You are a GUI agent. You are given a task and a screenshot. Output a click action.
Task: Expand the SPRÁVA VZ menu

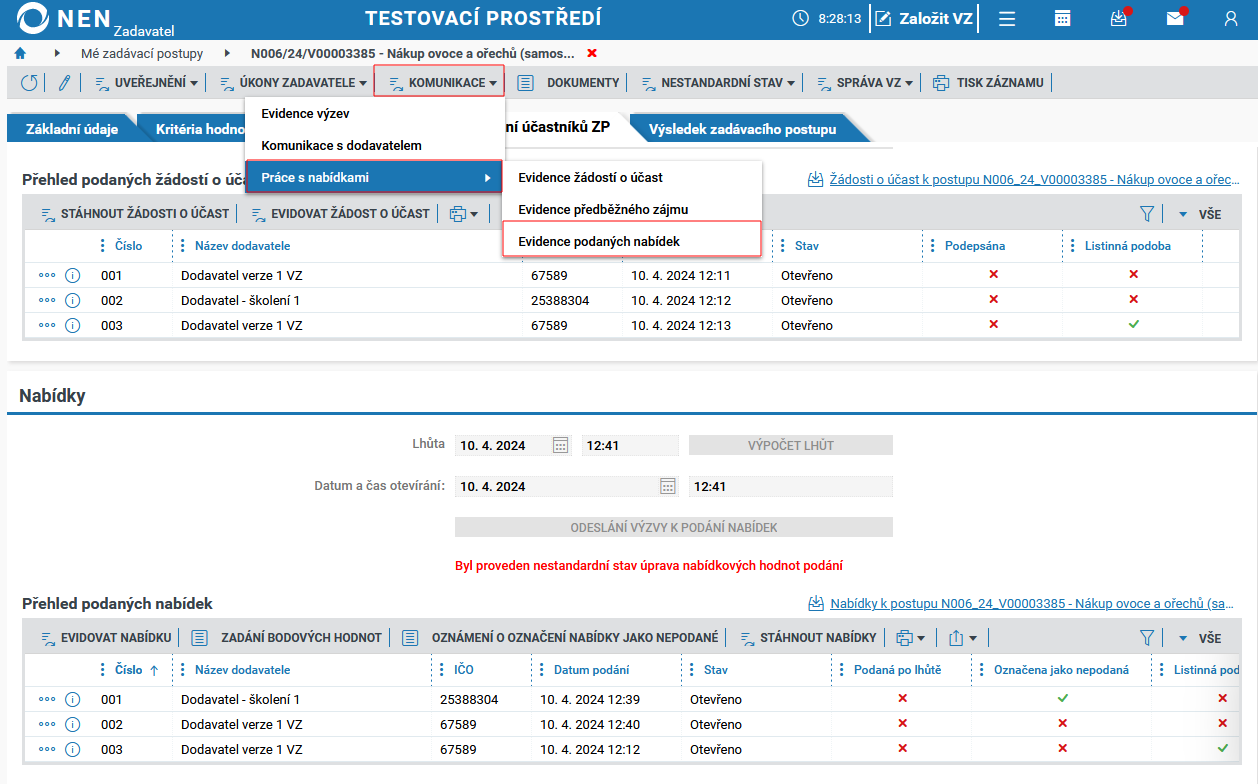coord(864,83)
